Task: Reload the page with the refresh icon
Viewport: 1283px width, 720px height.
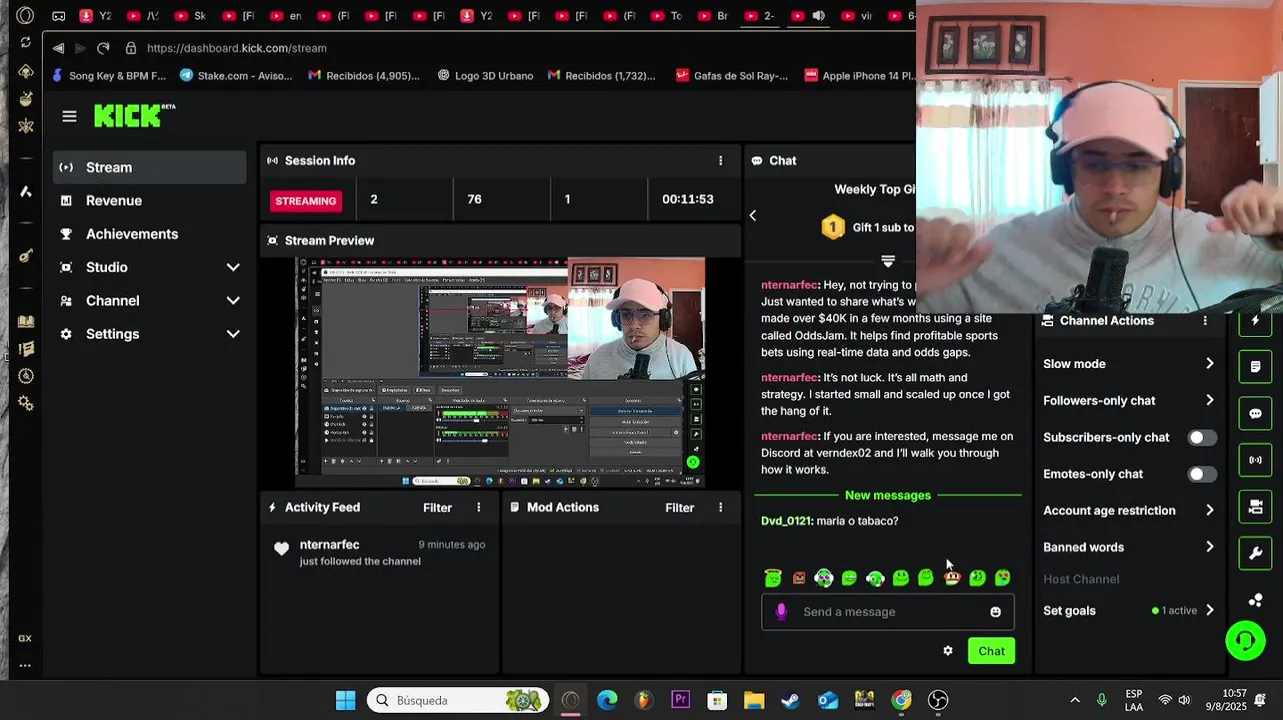Action: point(103,48)
